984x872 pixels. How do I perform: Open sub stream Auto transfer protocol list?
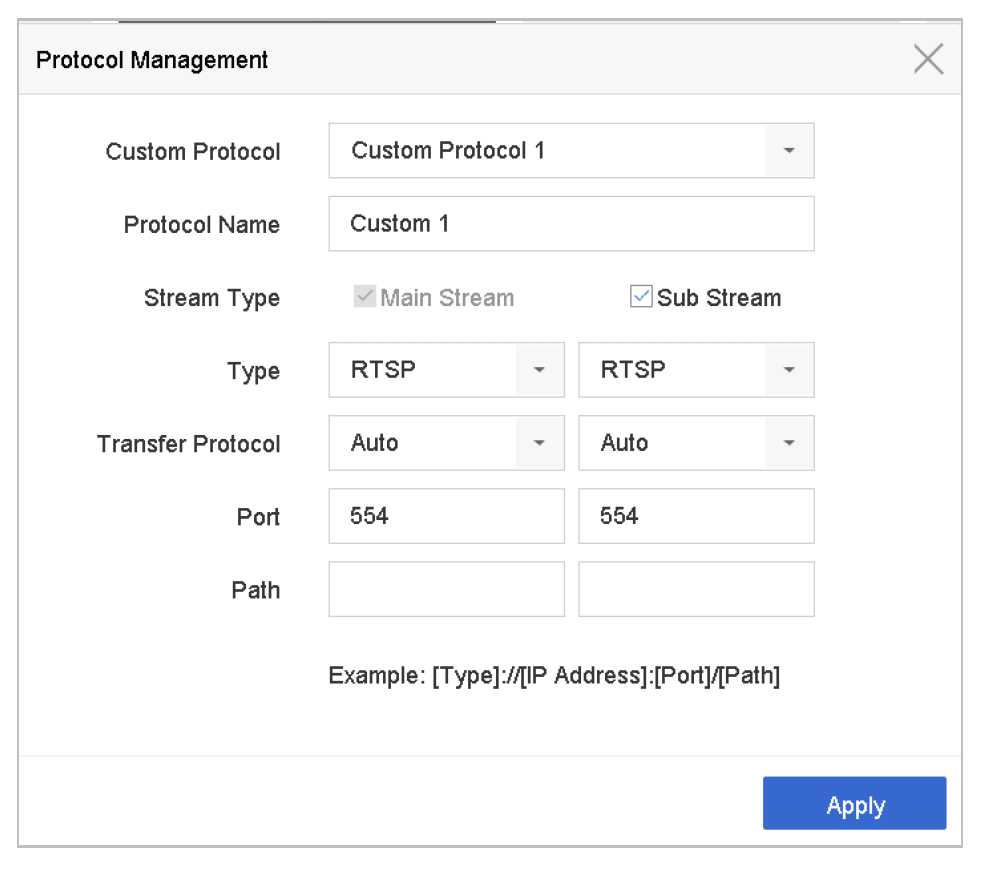(x=672, y=443)
